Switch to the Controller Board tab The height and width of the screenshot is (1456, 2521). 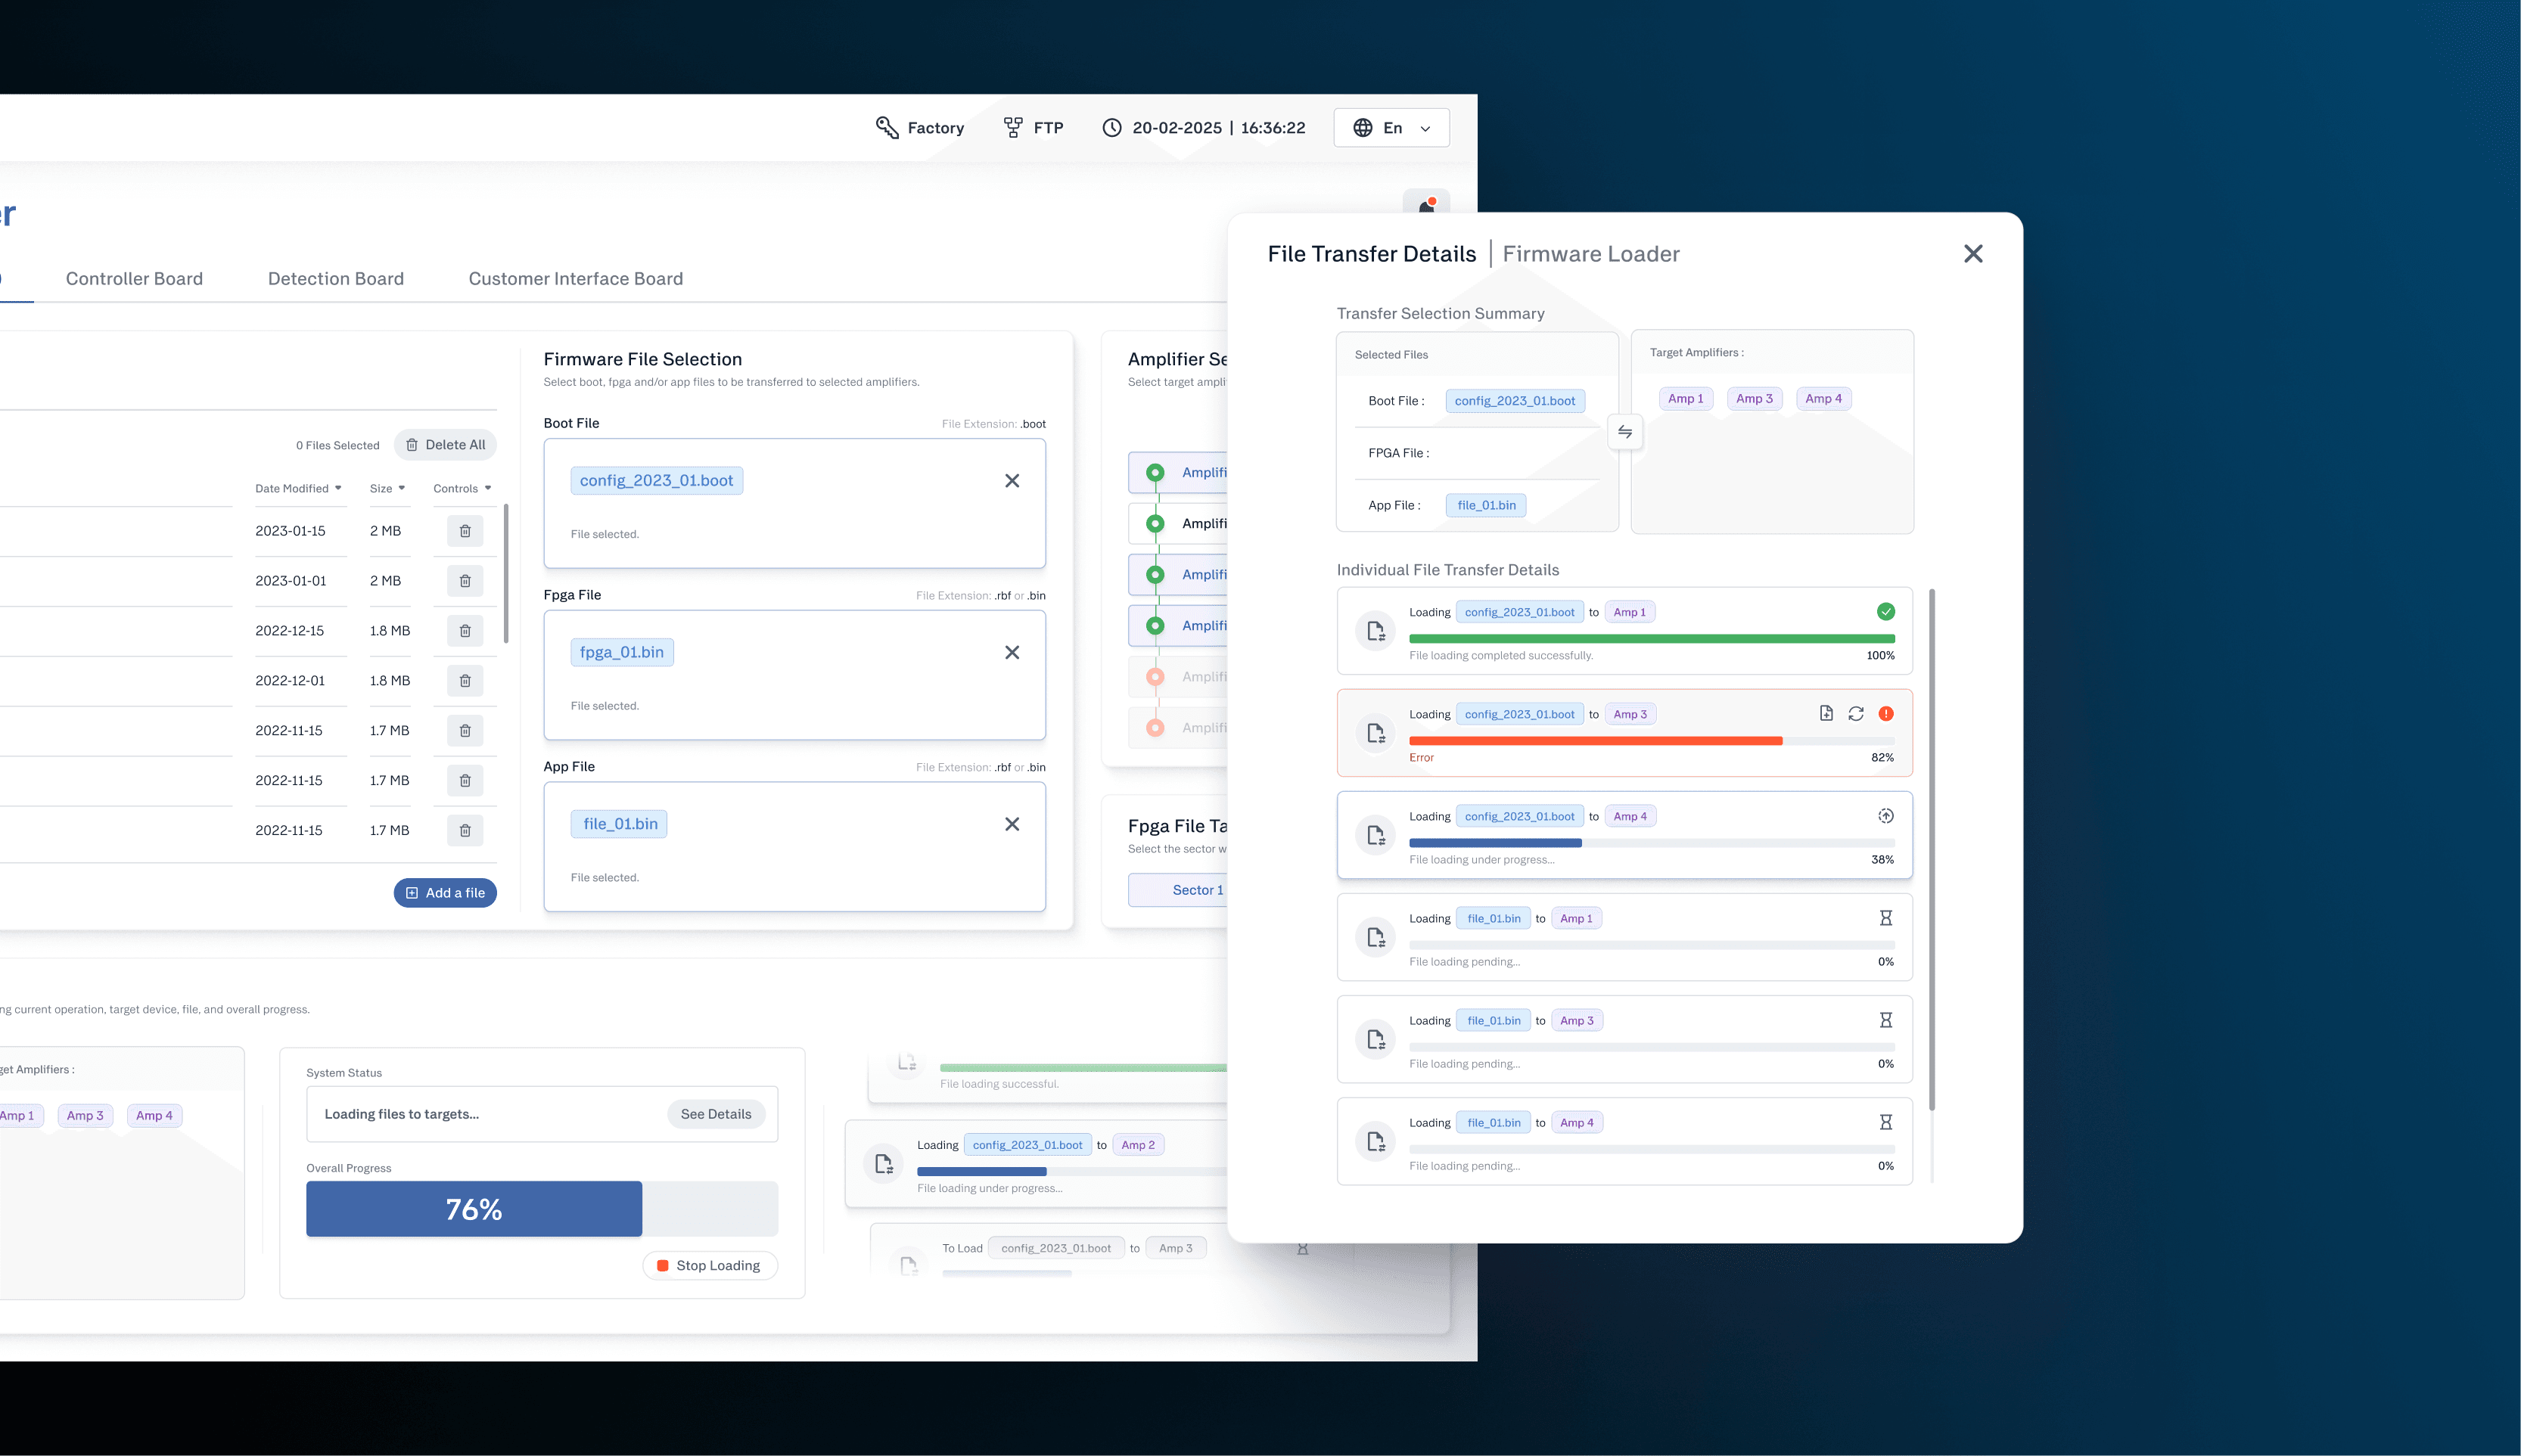tap(134, 278)
